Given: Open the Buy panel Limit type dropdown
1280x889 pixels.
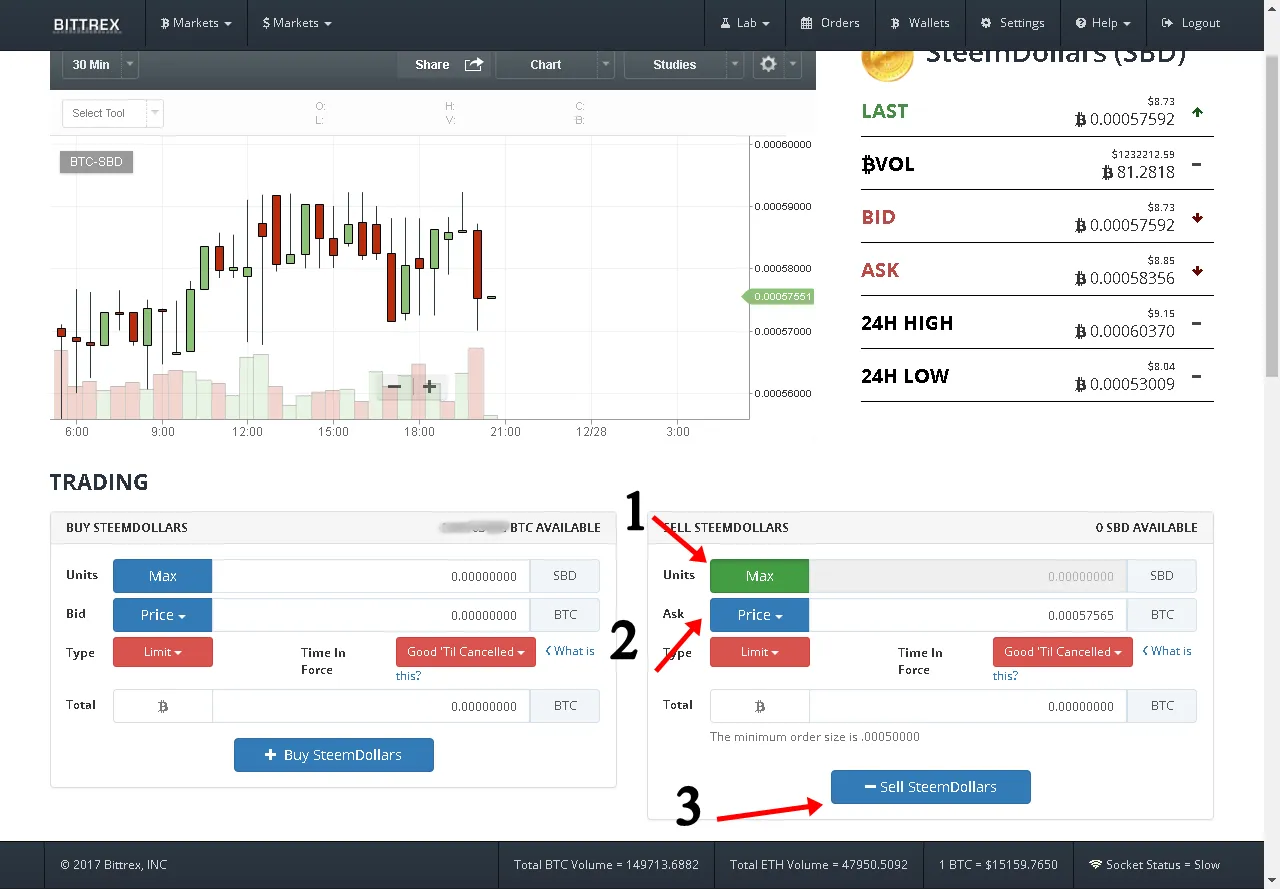Looking at the screenshot, I should 163,652.
